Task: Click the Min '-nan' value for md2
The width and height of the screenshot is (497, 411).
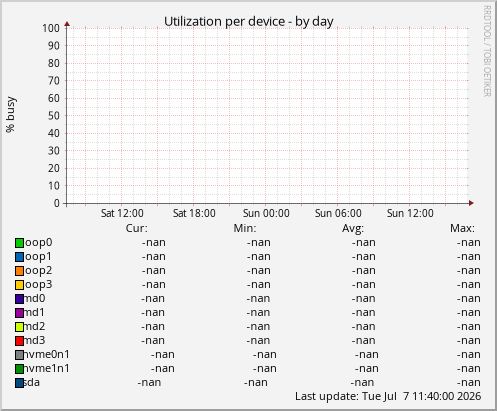Action: 258,327
